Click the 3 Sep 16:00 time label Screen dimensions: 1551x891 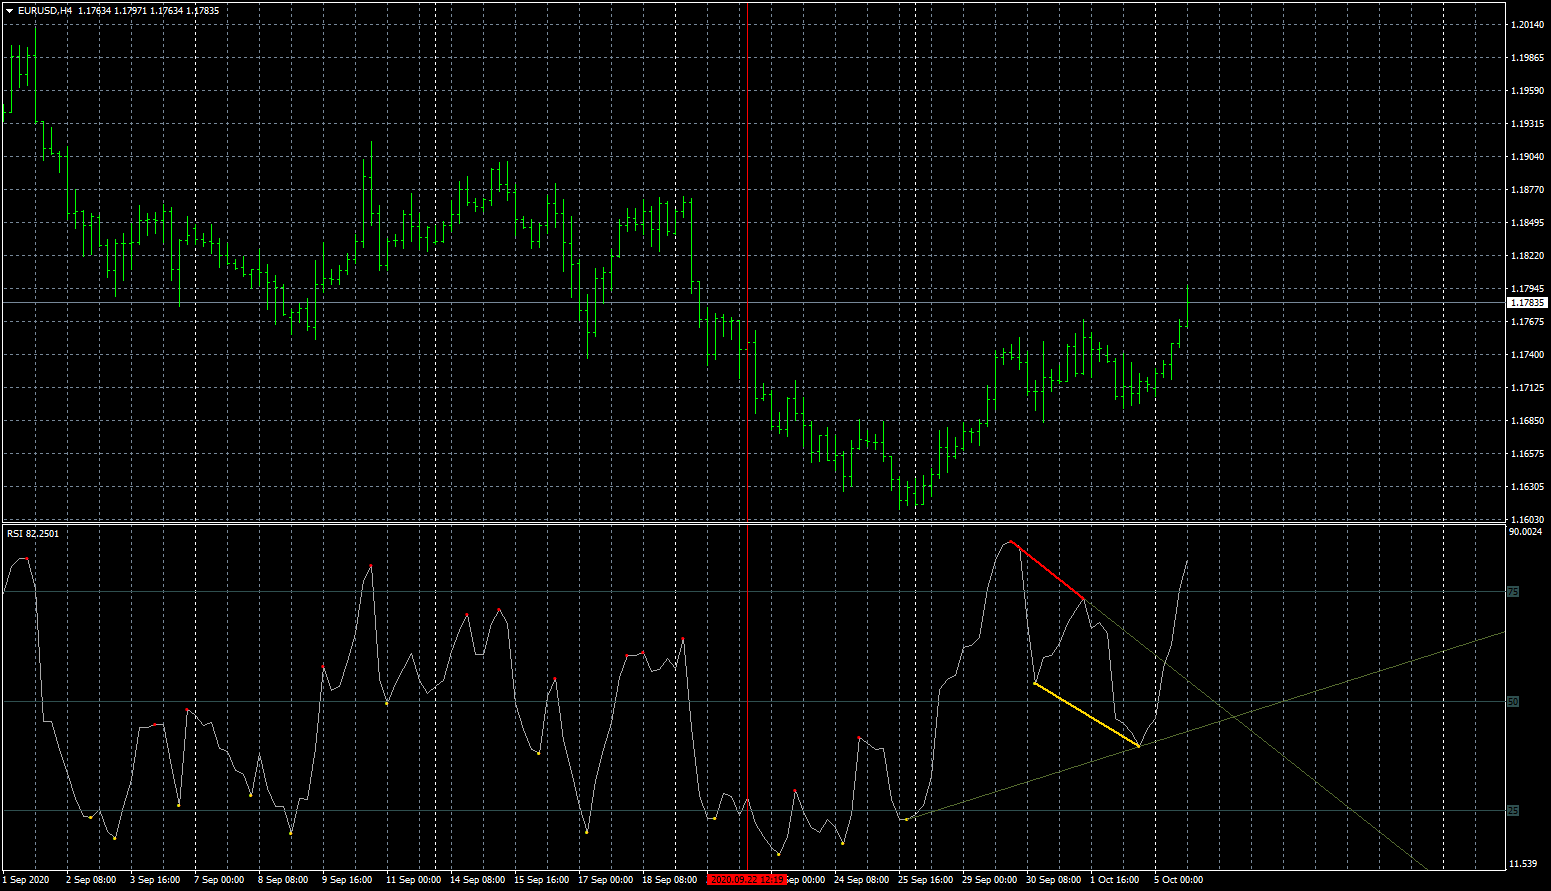click(x=155, y=880)
